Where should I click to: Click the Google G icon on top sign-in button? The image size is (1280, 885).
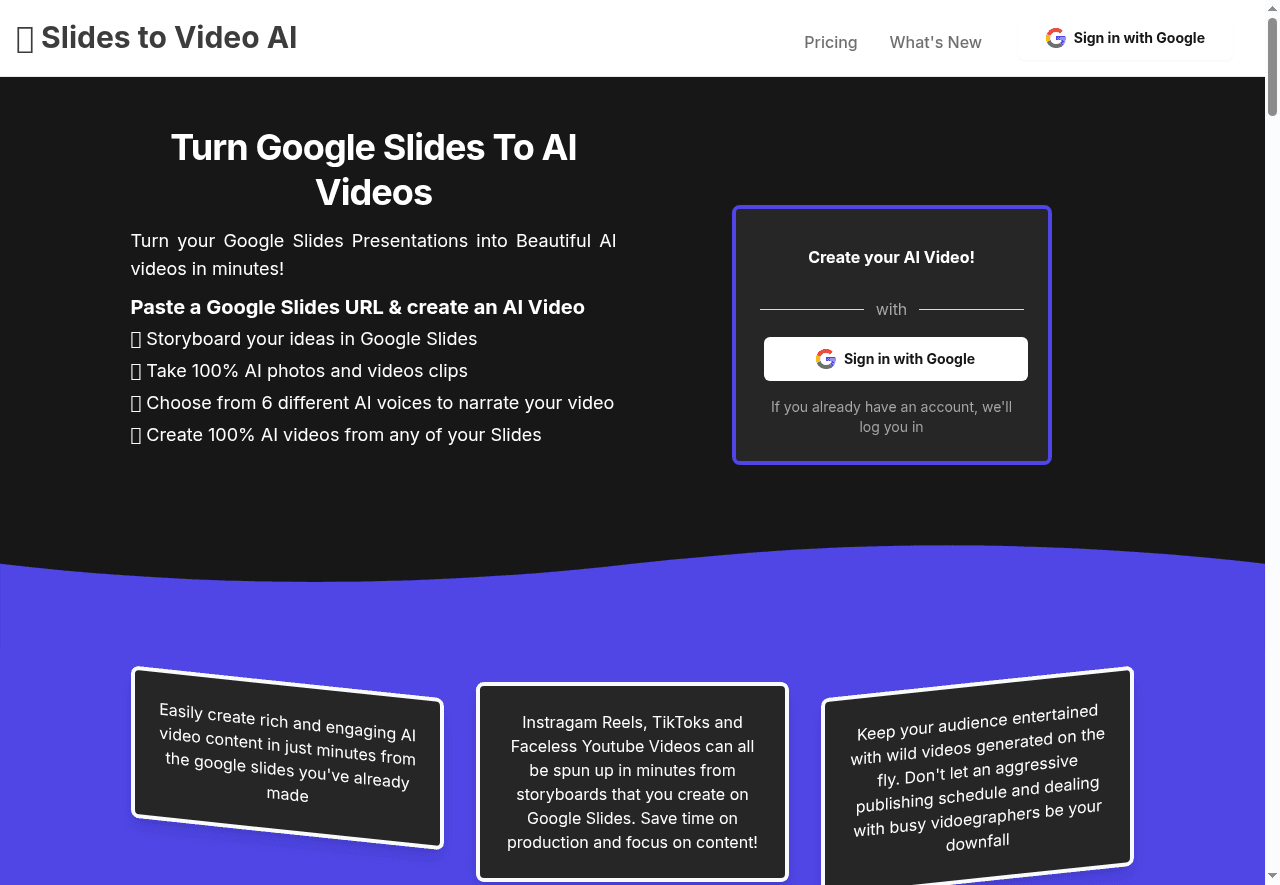(1056, 38)
